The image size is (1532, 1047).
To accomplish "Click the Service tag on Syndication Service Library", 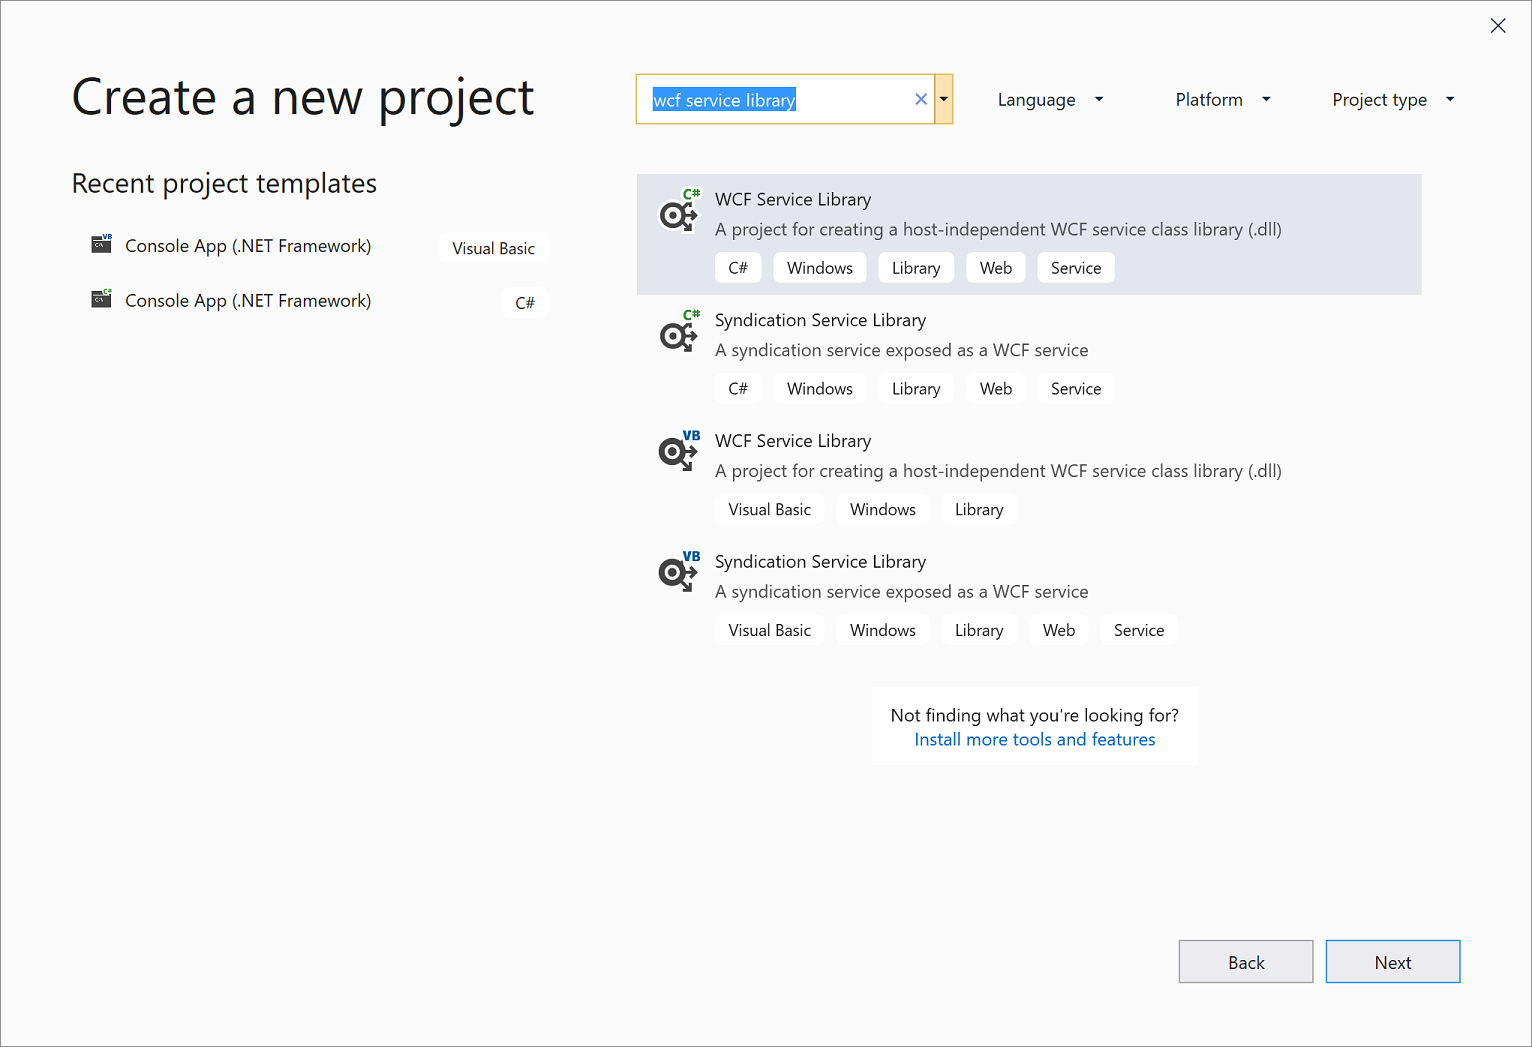I will (1075, 388).
